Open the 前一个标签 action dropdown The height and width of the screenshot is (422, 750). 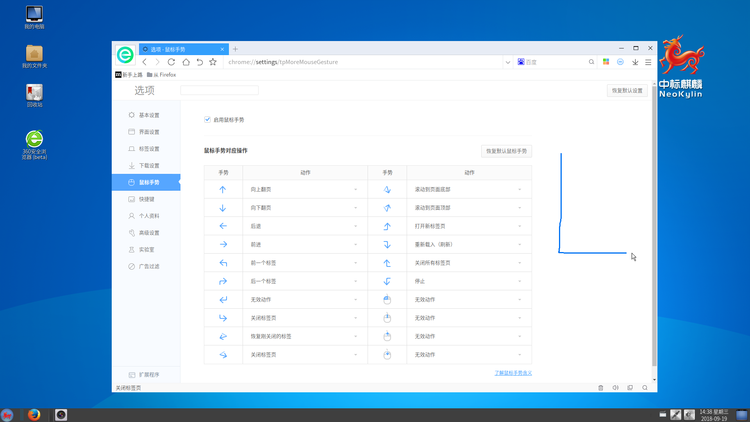pyautogui.click(x=305, y=263)
